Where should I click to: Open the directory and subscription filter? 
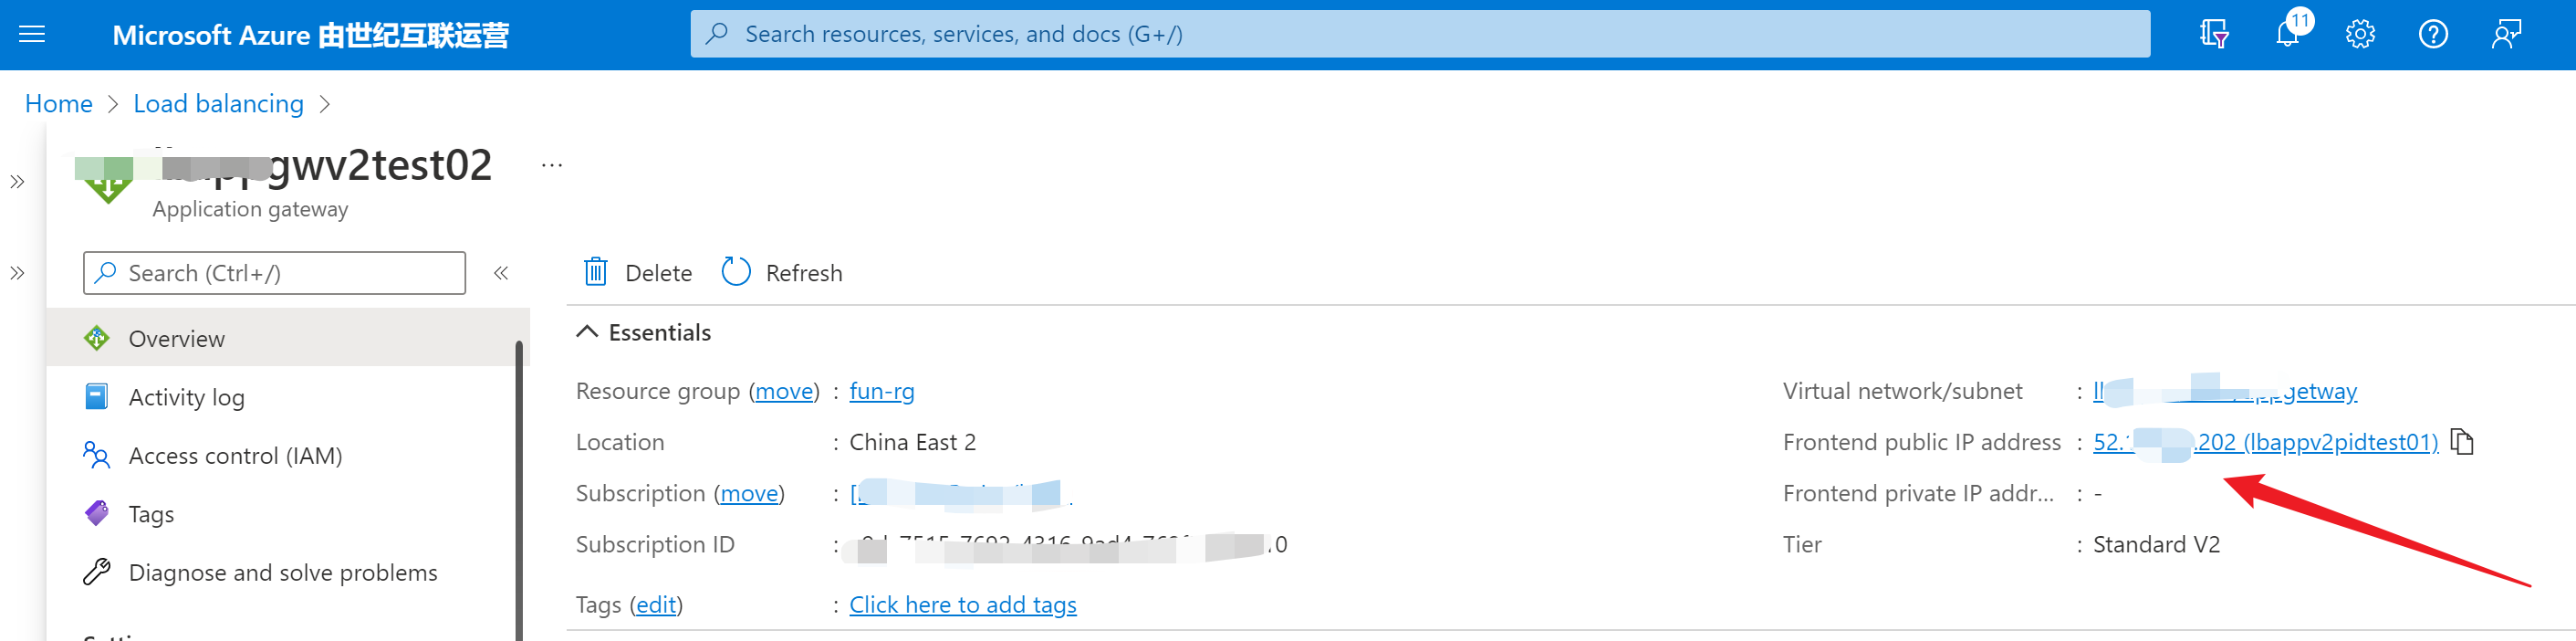tap(2214, 35)
